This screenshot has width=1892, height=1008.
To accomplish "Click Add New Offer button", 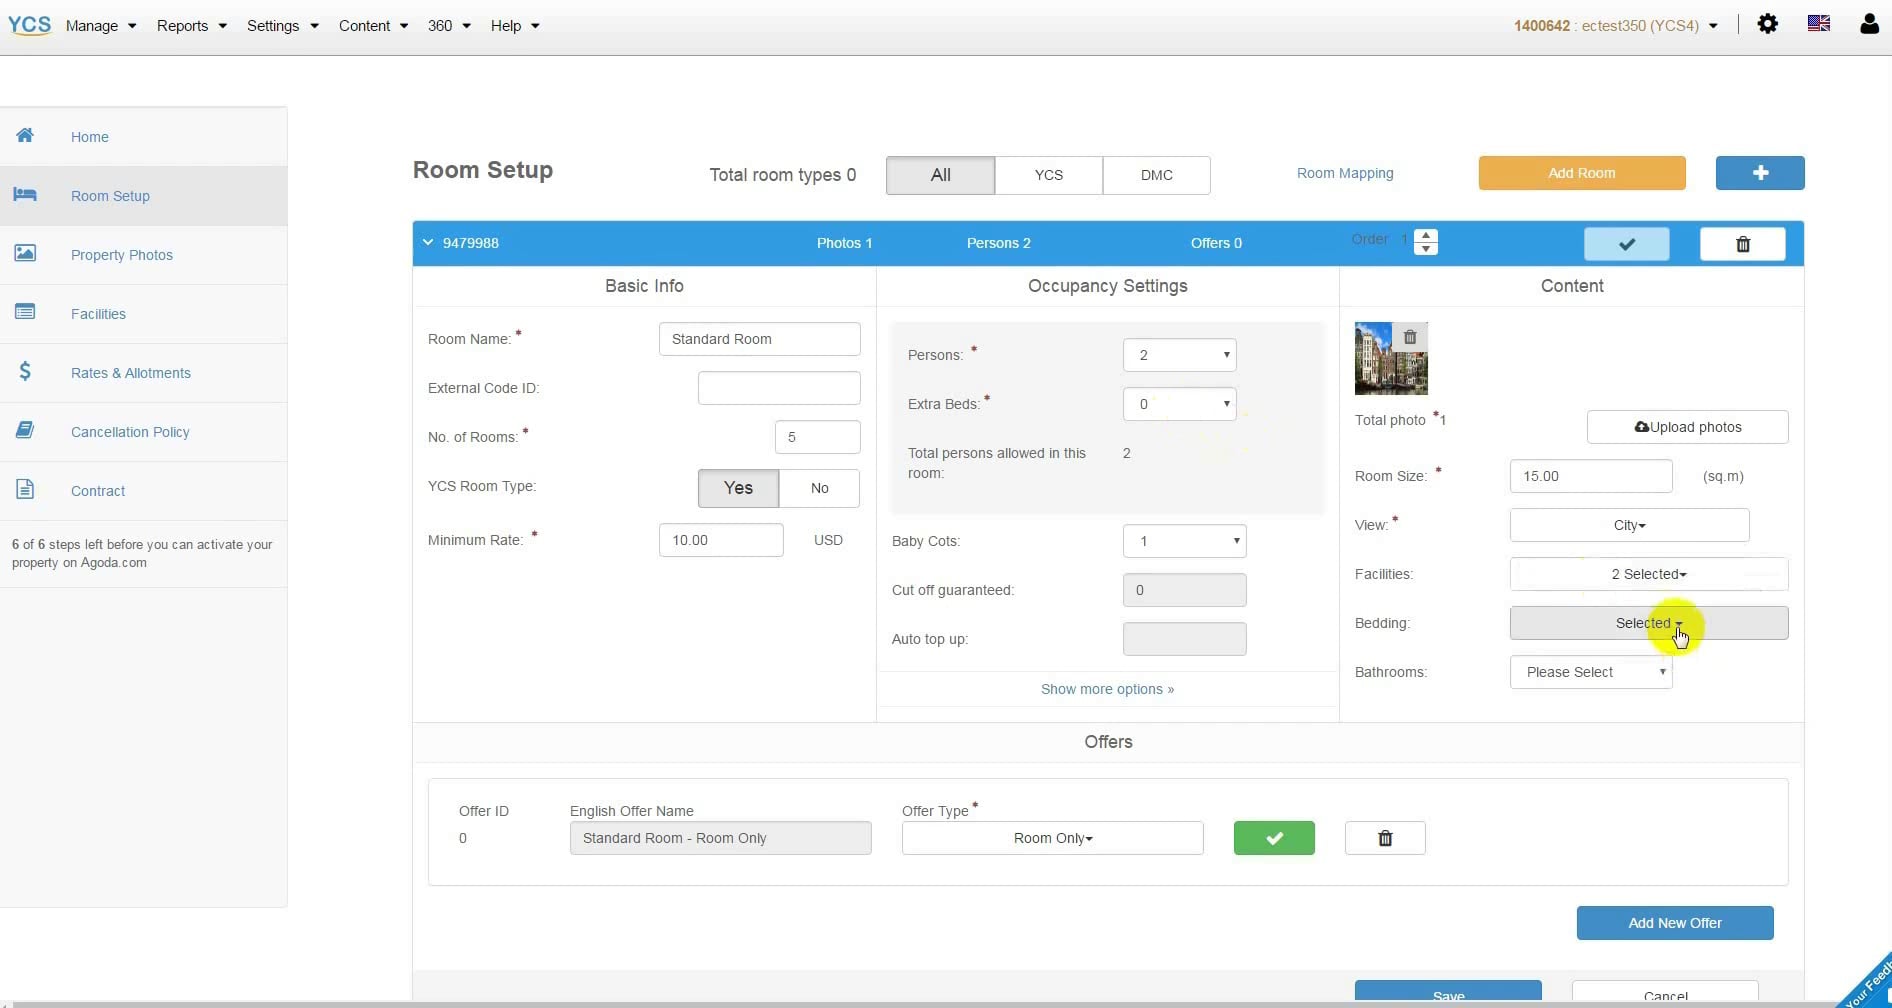I will tap(1675, 923).
